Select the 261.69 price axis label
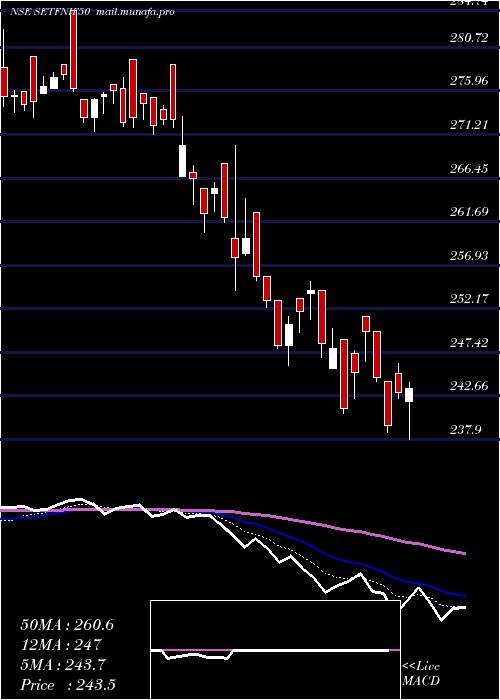Image resolution: width=500 pixels, height=700 pixels. click(469, 212)
